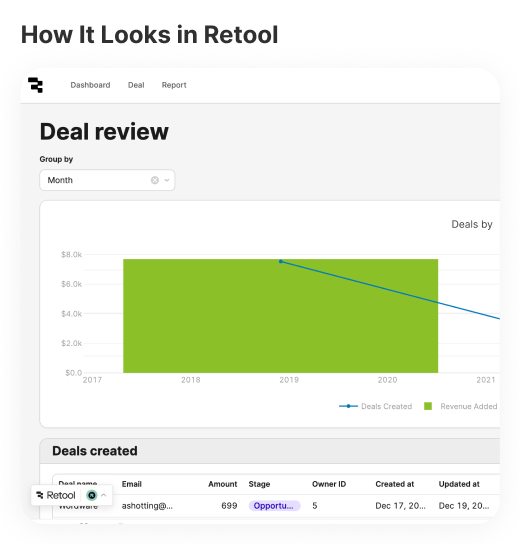Click the $4.0k y-axis label
520x544 pixels.
(x=71, y=314)
